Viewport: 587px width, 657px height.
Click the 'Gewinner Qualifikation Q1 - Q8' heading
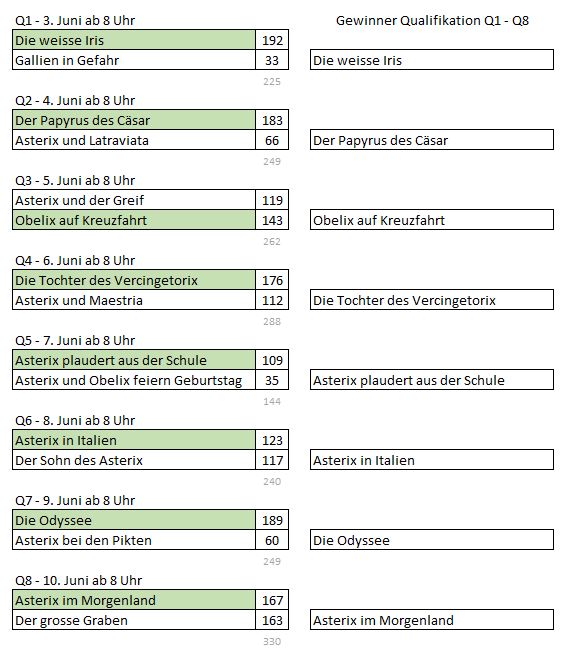click(x=432, y=20)
